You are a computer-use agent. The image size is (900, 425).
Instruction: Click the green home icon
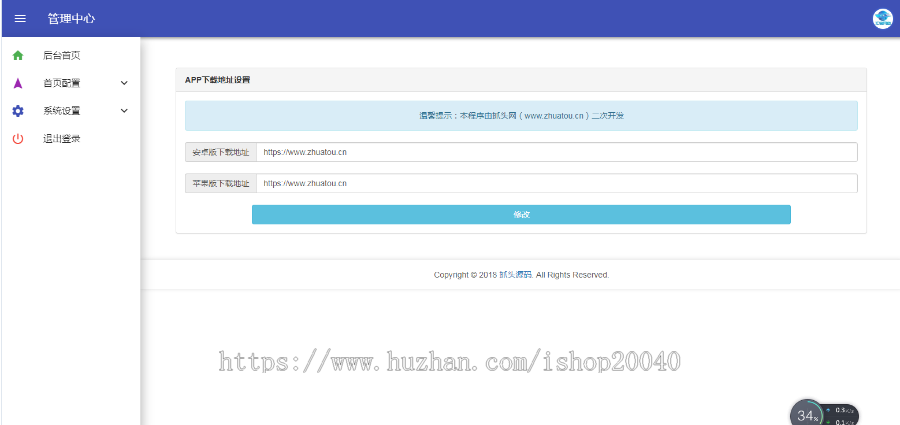[18, 56]
